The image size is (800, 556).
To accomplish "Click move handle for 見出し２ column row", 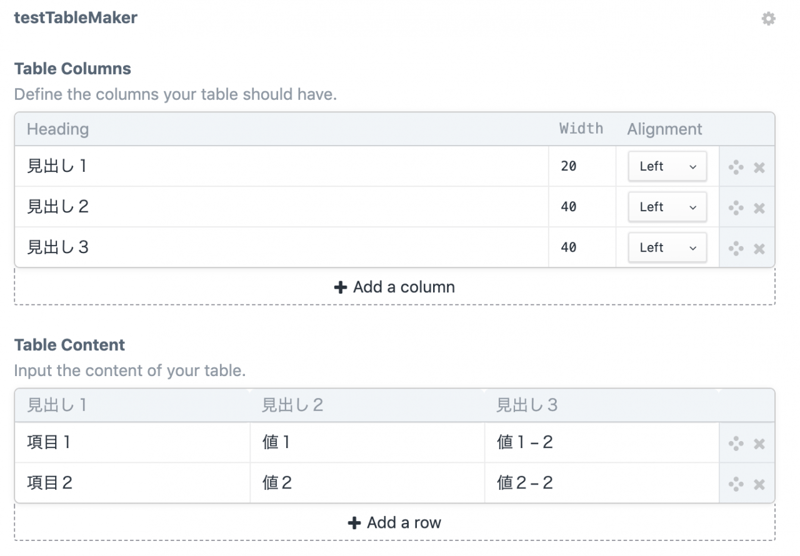I will tap(736, 207).
